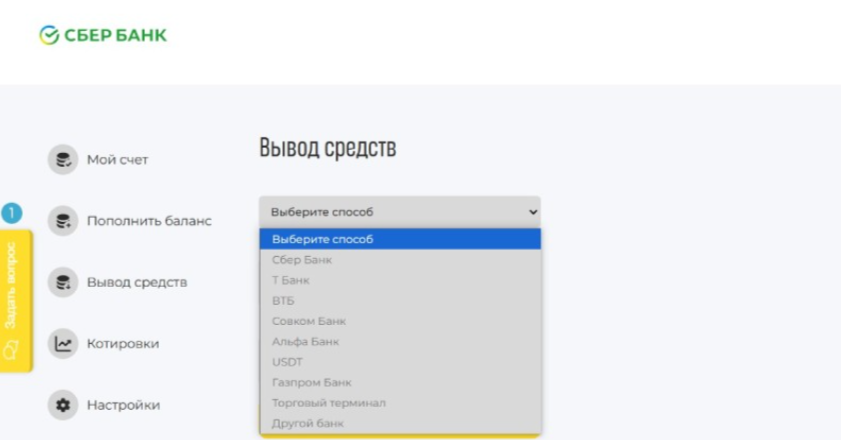Image resolution: width=841 pixels, height=440 pixels.
Task: Click the chart icon beside Котировки
Action: (63, 343)
